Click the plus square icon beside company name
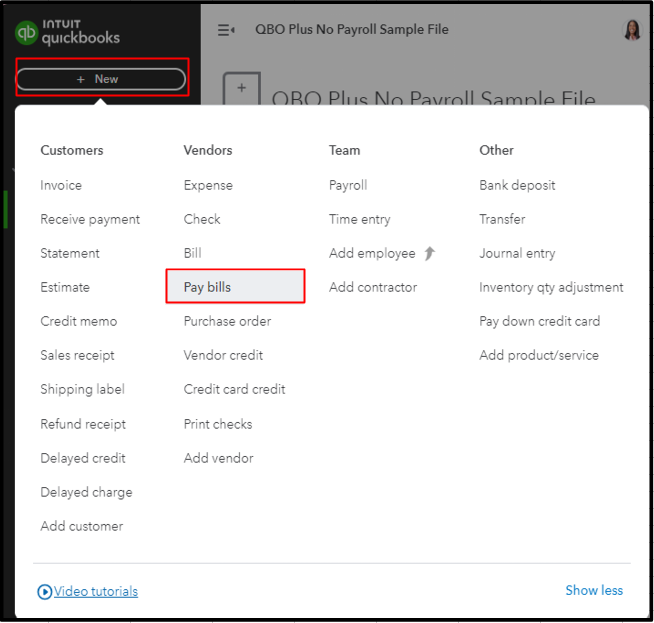 (x=241, y=89)
